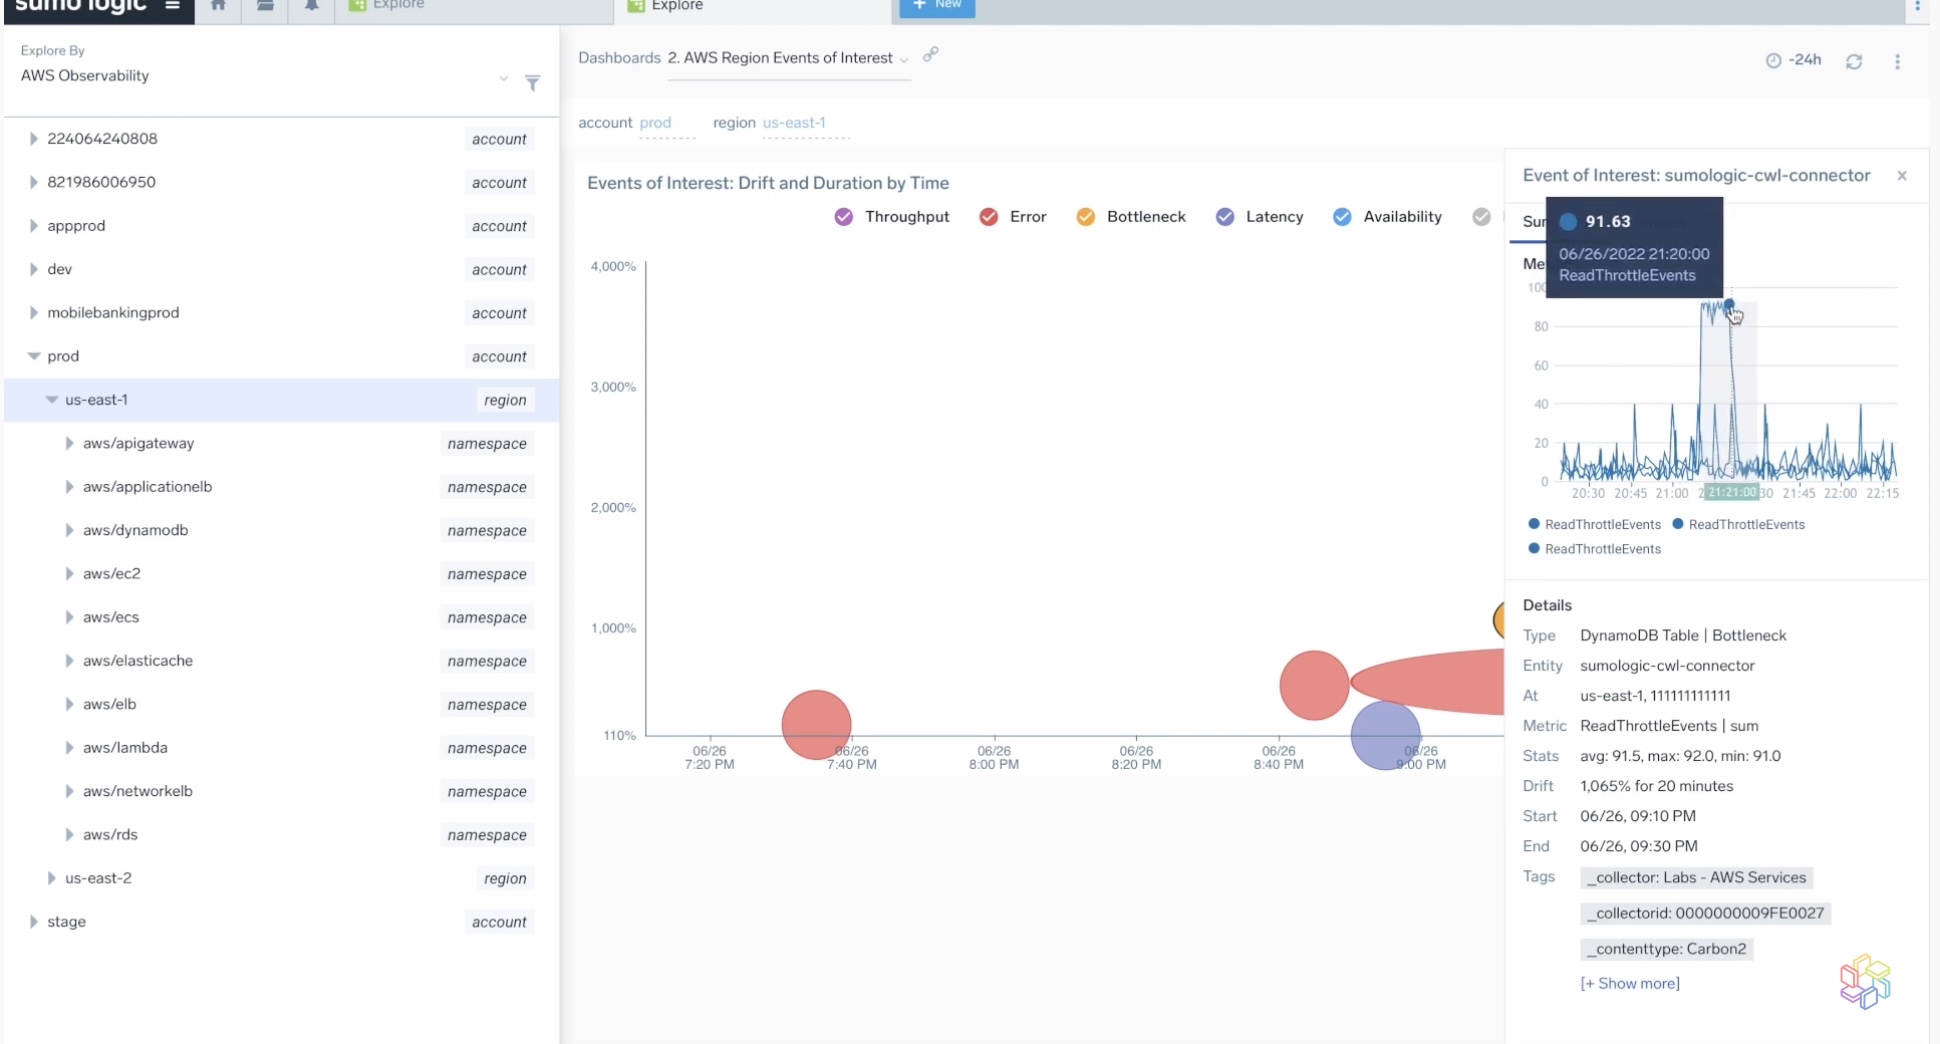Open the hamburger menu next to Sumo Logic
The width and height of the screenshot is (1940, 1044).
[172, 5]
